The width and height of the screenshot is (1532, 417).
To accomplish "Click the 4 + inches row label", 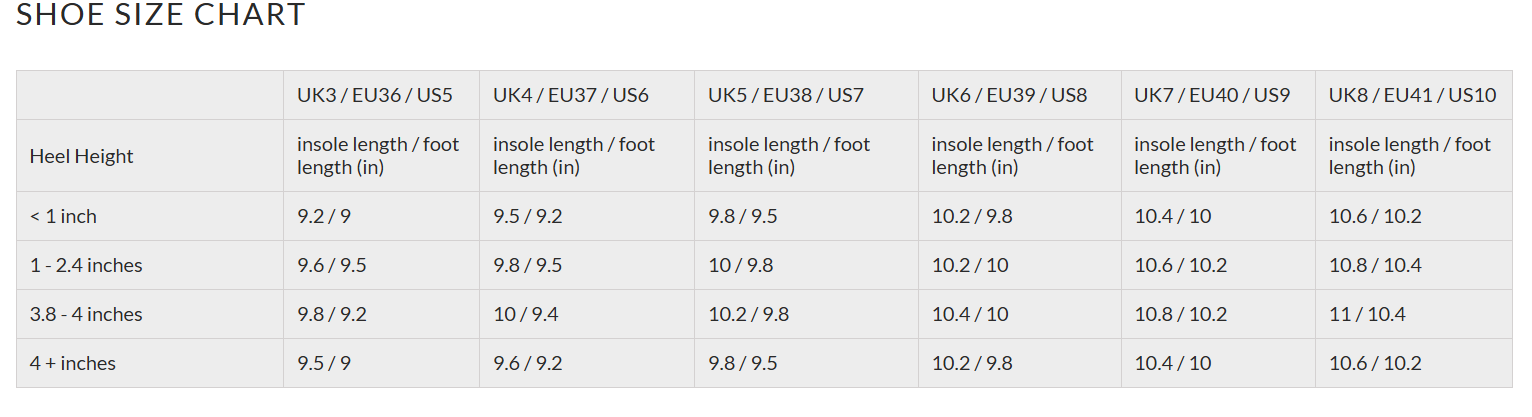I will point(73,363).
